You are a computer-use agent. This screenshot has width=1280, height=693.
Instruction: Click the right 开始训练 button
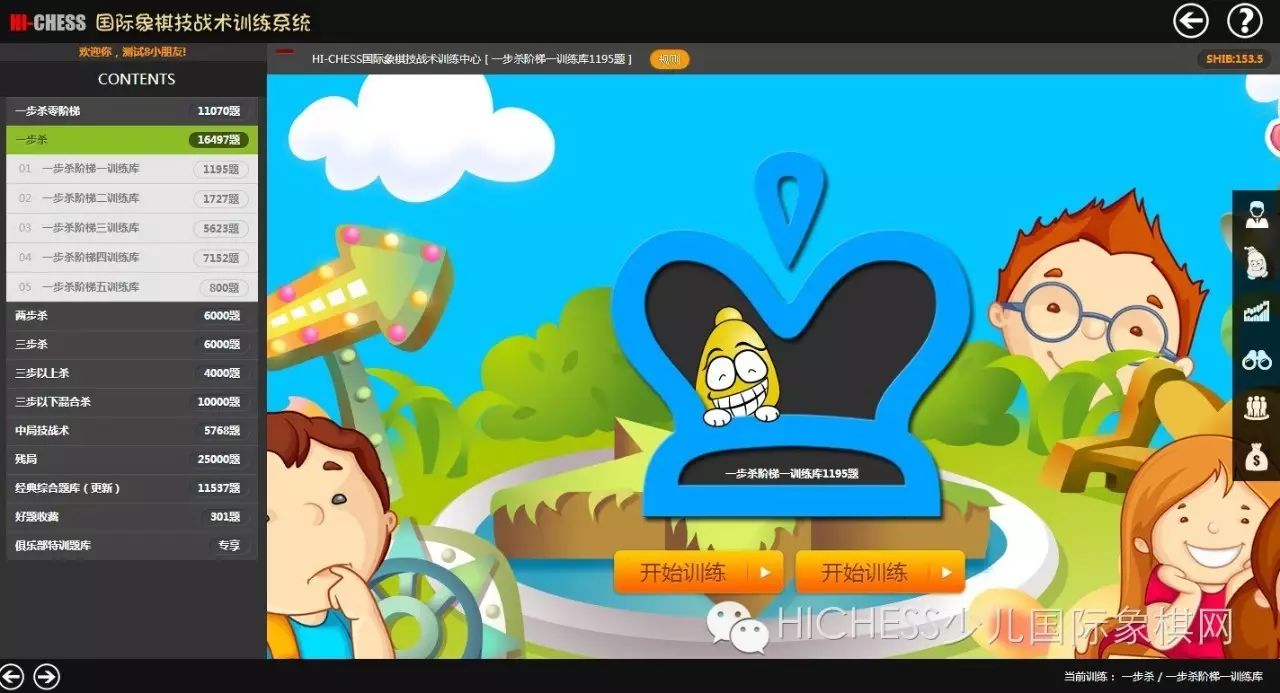point(880,572)
